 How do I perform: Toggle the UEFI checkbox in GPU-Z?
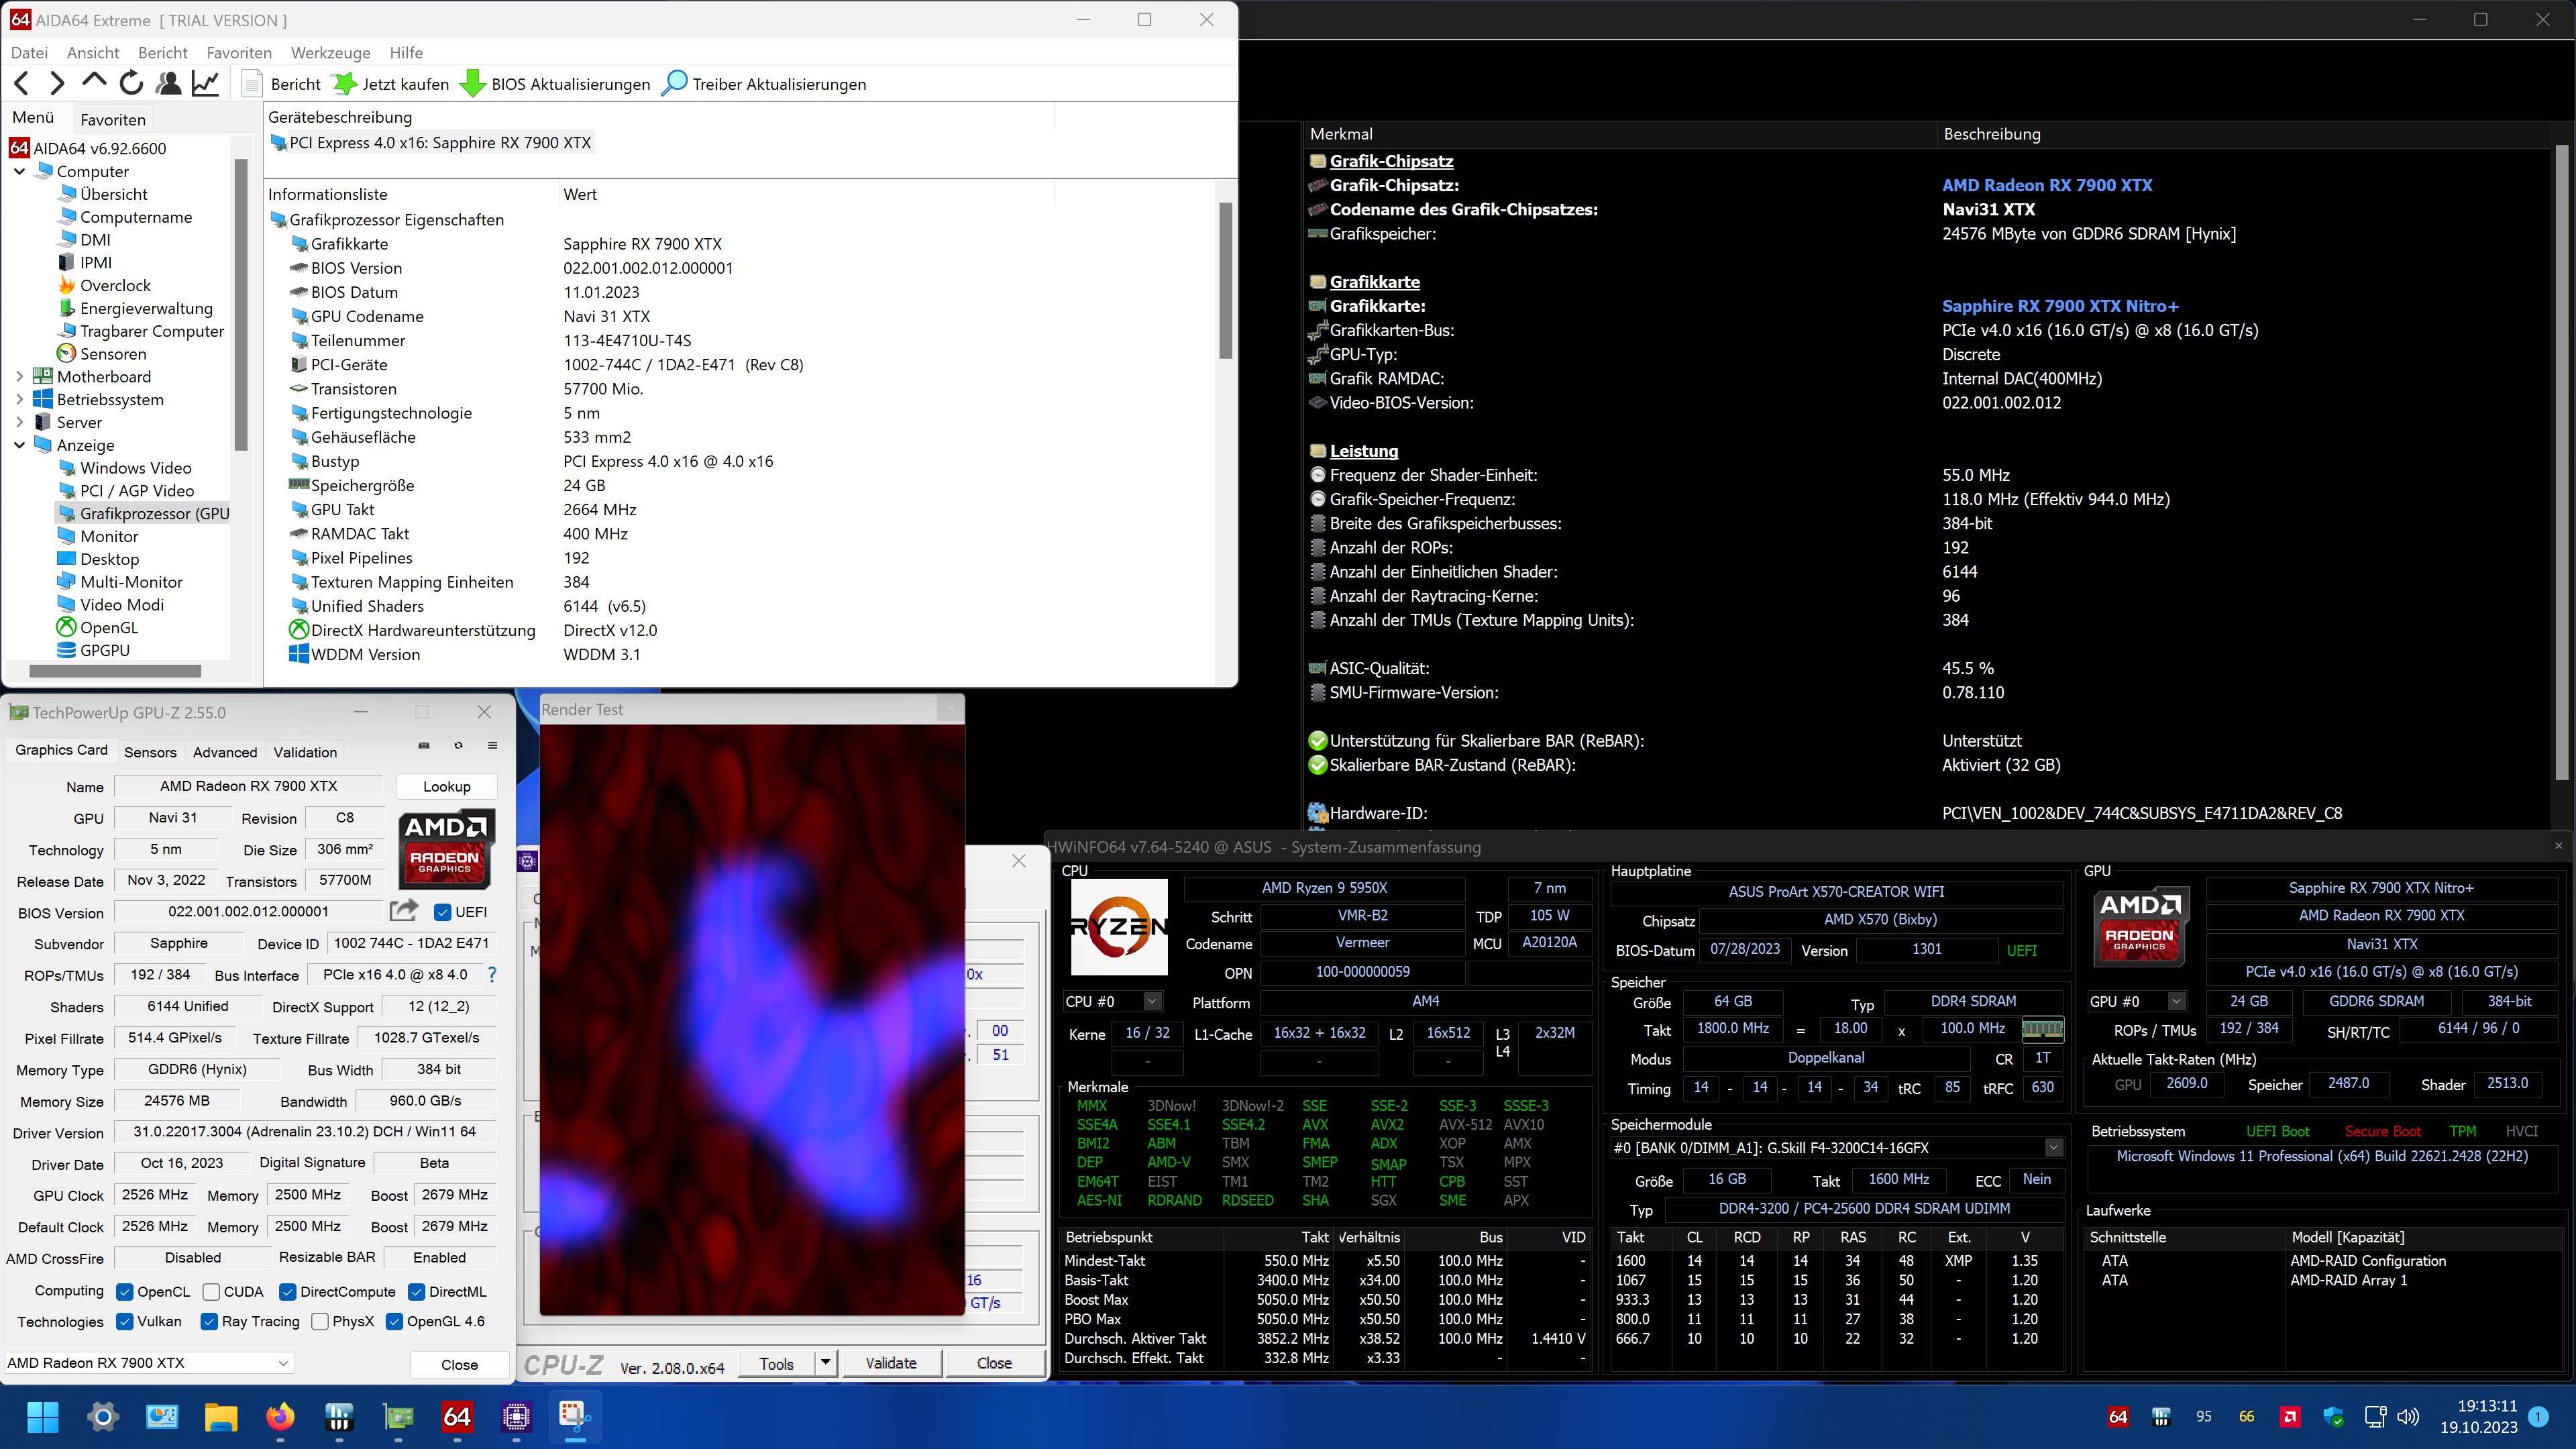pyautogui.click(x=443, y=912)
